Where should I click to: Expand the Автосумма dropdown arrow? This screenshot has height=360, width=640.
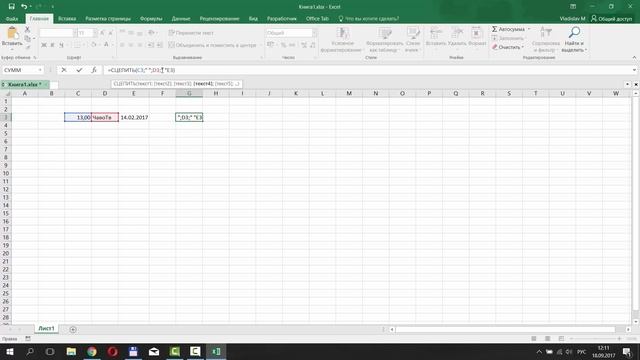(x=529, y=29)
